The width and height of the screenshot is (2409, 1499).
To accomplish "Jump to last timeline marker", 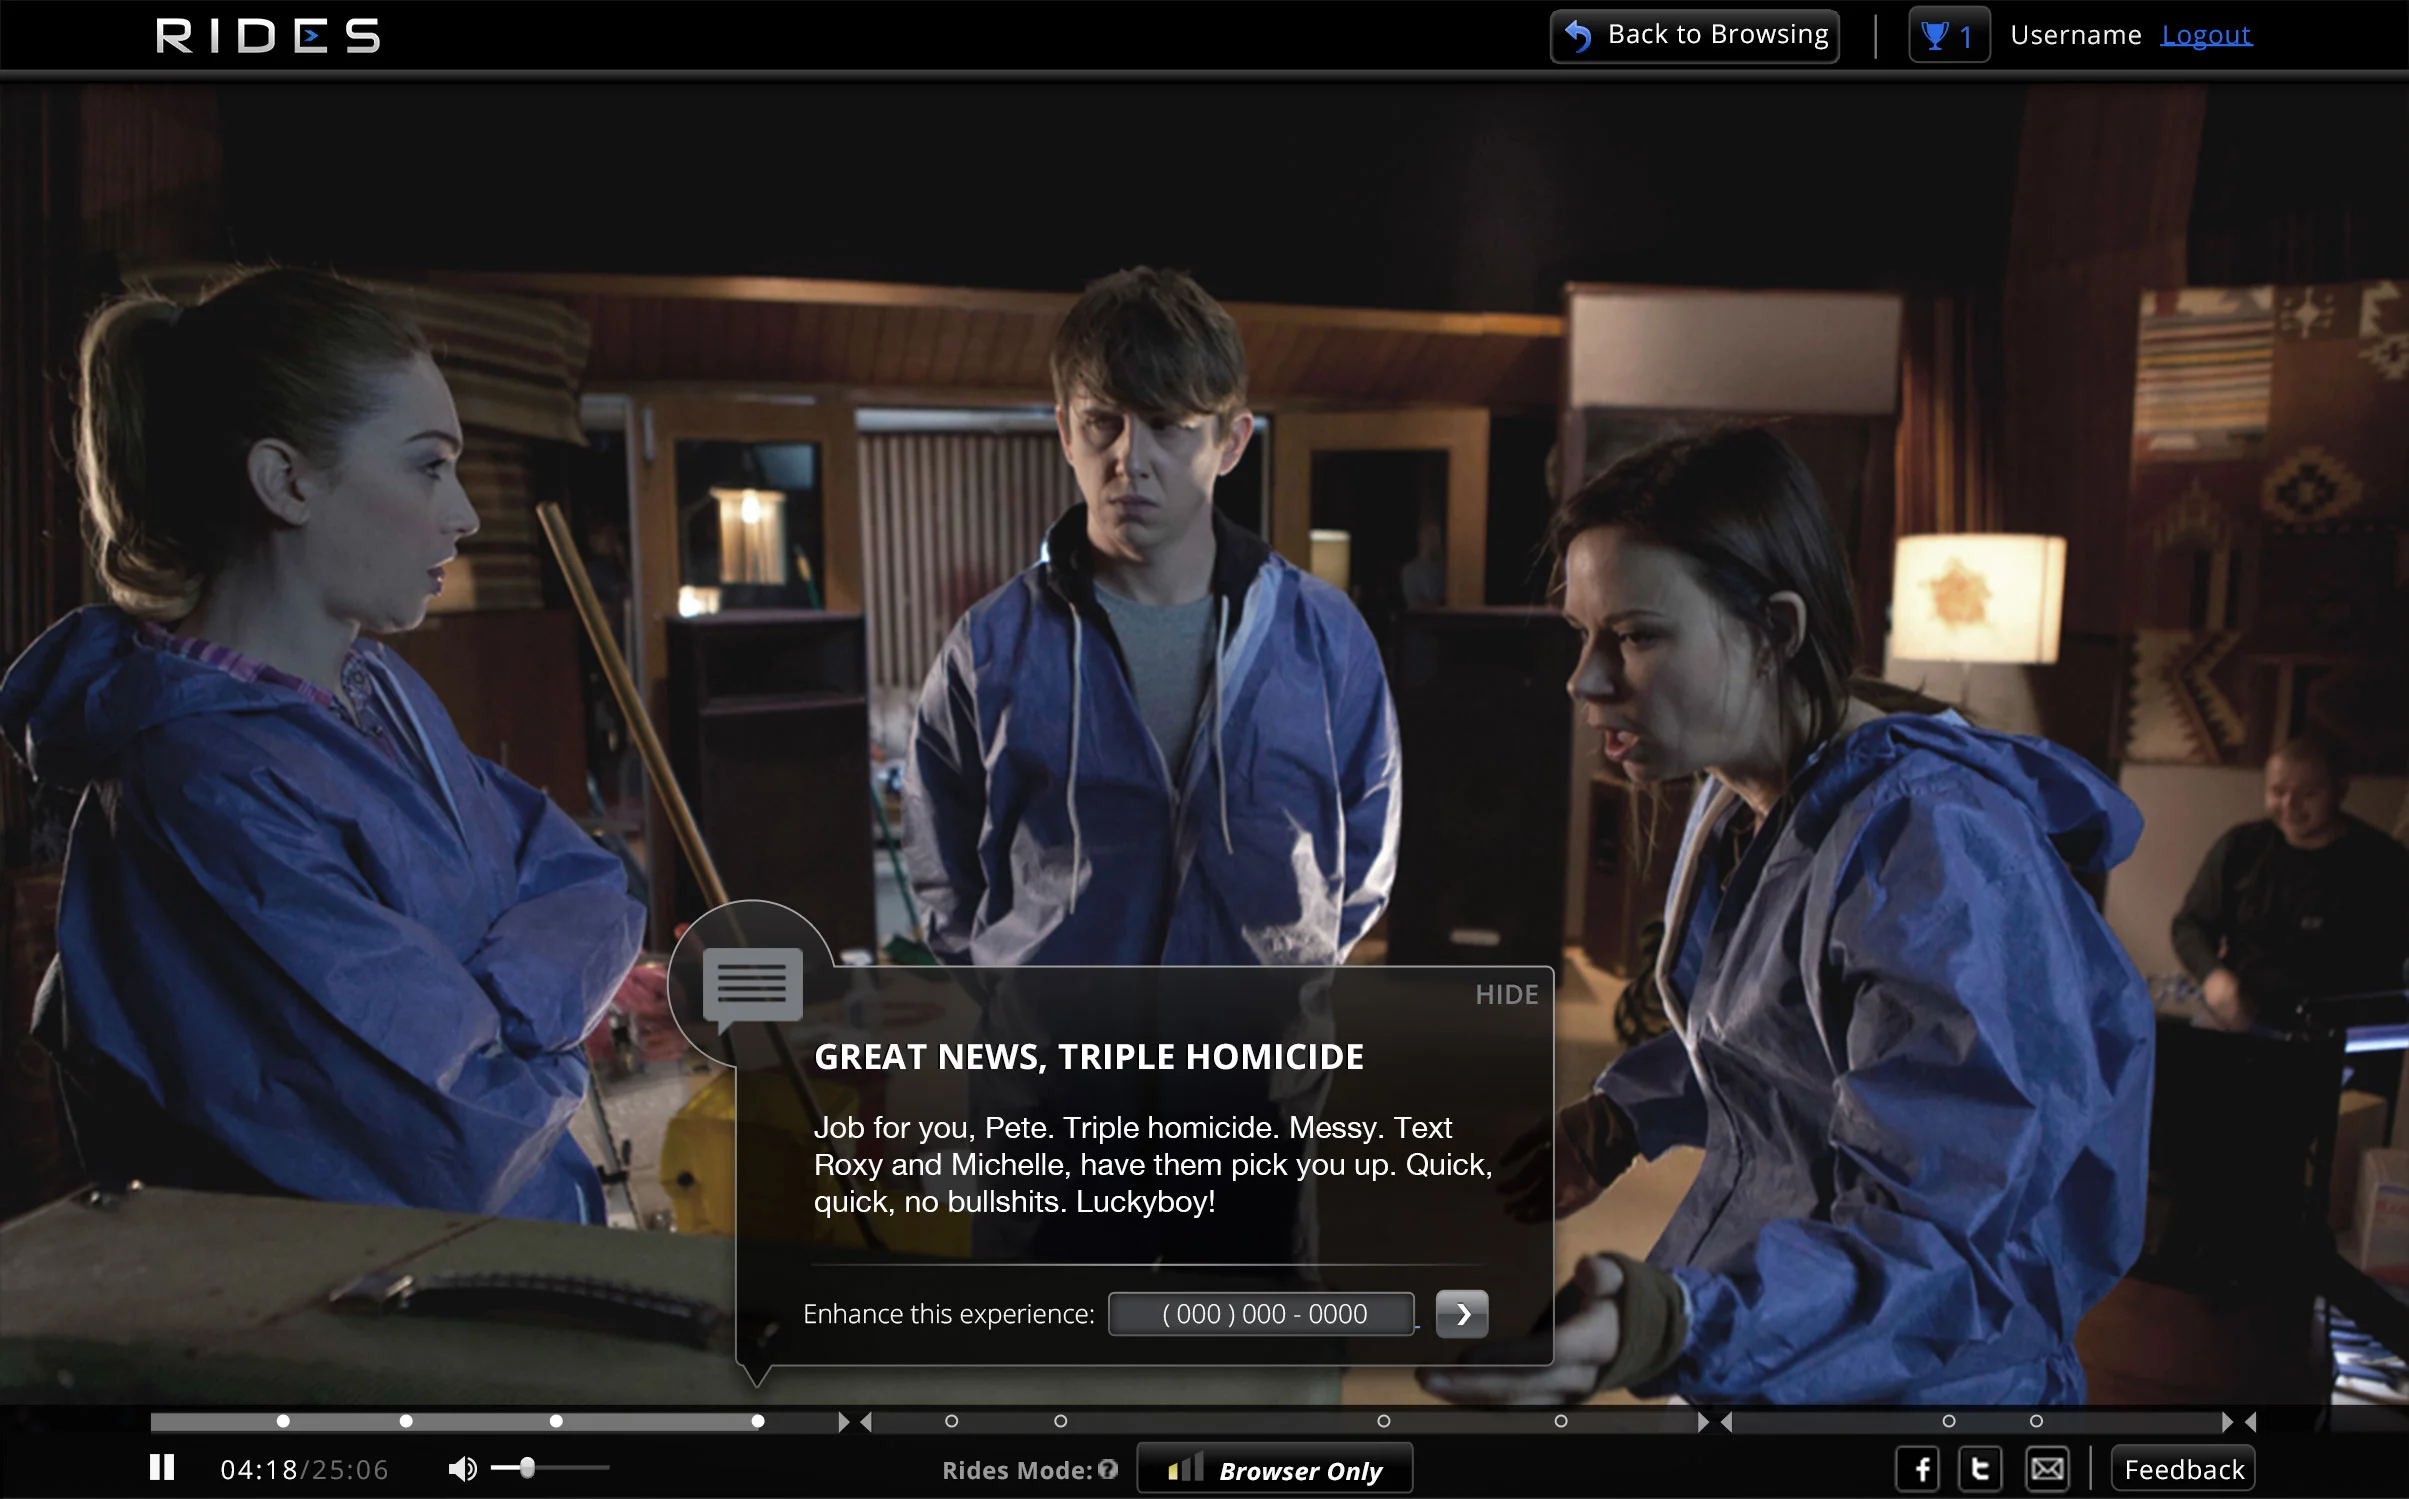I will point(2036,1421).
